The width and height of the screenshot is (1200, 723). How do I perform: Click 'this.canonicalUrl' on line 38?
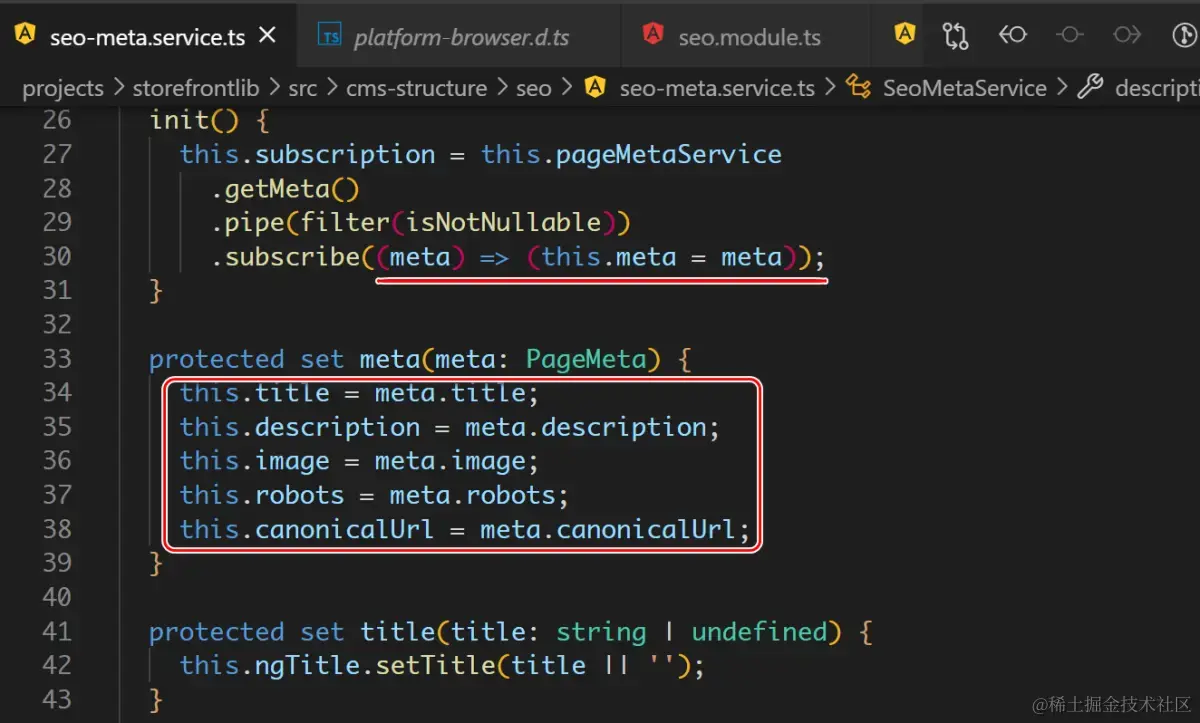pyautogui.click(x=307, y=529)
